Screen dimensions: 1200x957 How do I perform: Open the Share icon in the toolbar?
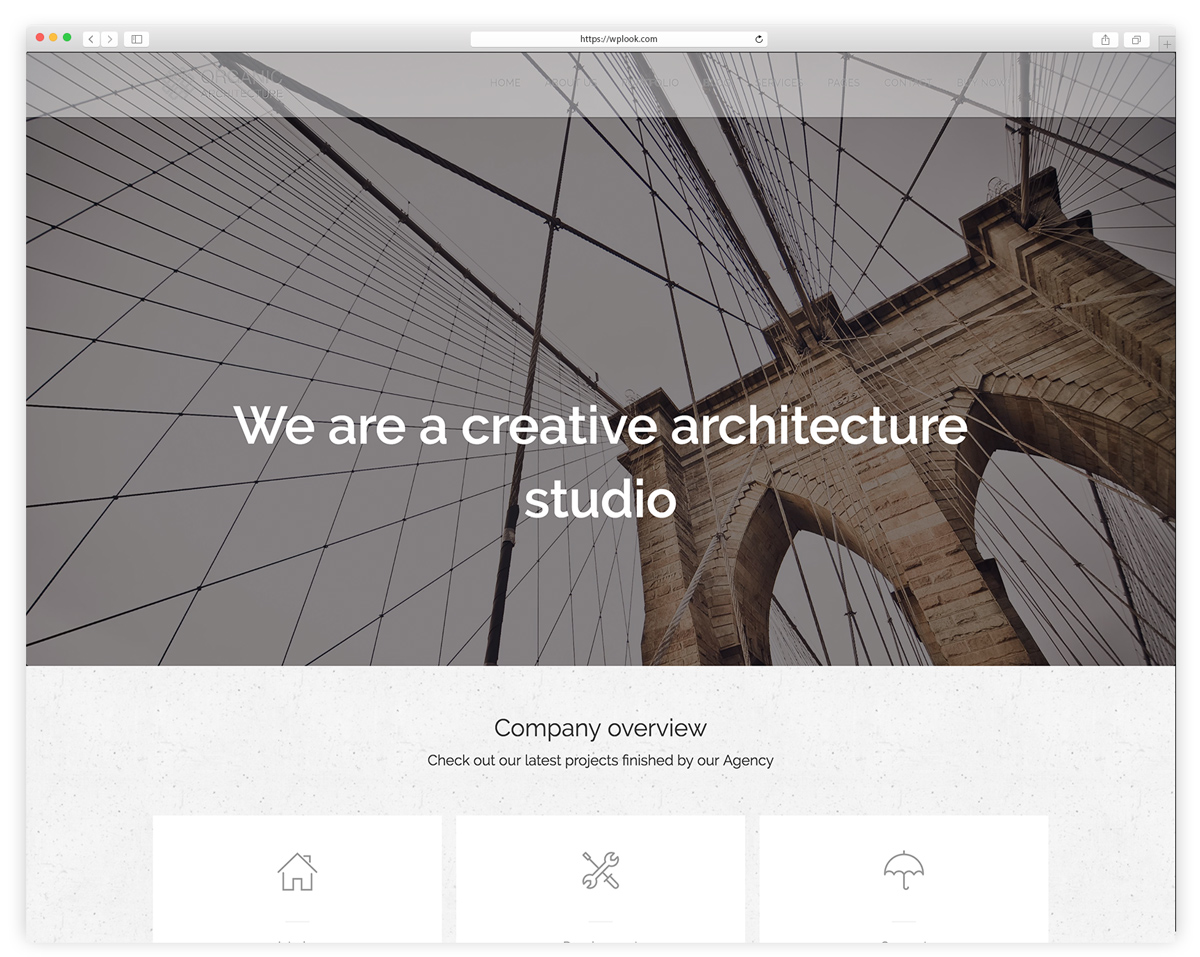[1105, 39]
